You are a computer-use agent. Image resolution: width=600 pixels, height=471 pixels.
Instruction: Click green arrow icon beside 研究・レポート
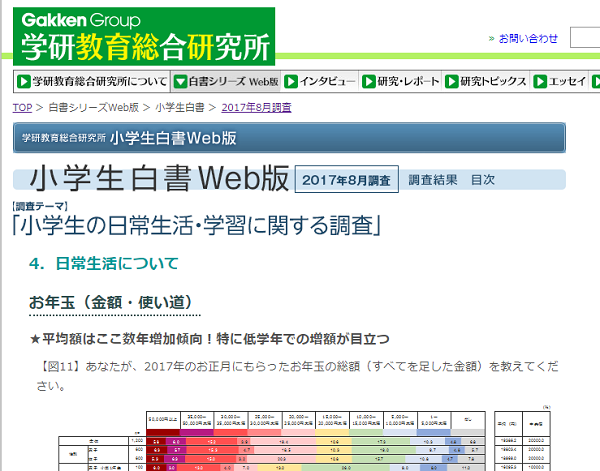pos(369,81)
